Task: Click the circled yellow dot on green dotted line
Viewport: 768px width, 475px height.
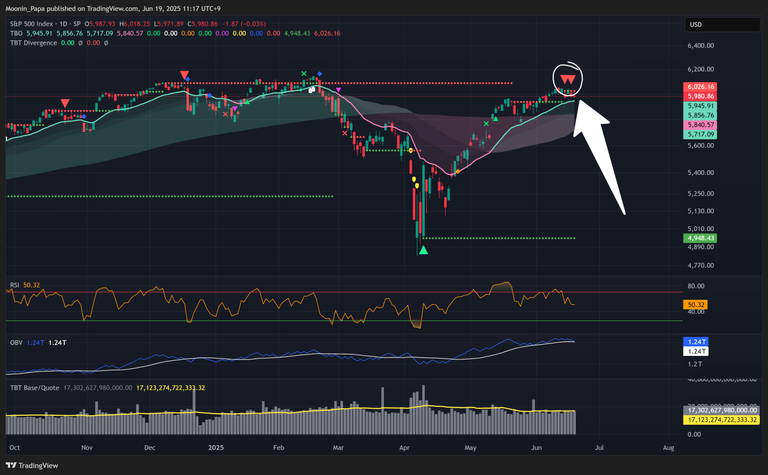Action: pyautogui.click(x=410, y=150)
